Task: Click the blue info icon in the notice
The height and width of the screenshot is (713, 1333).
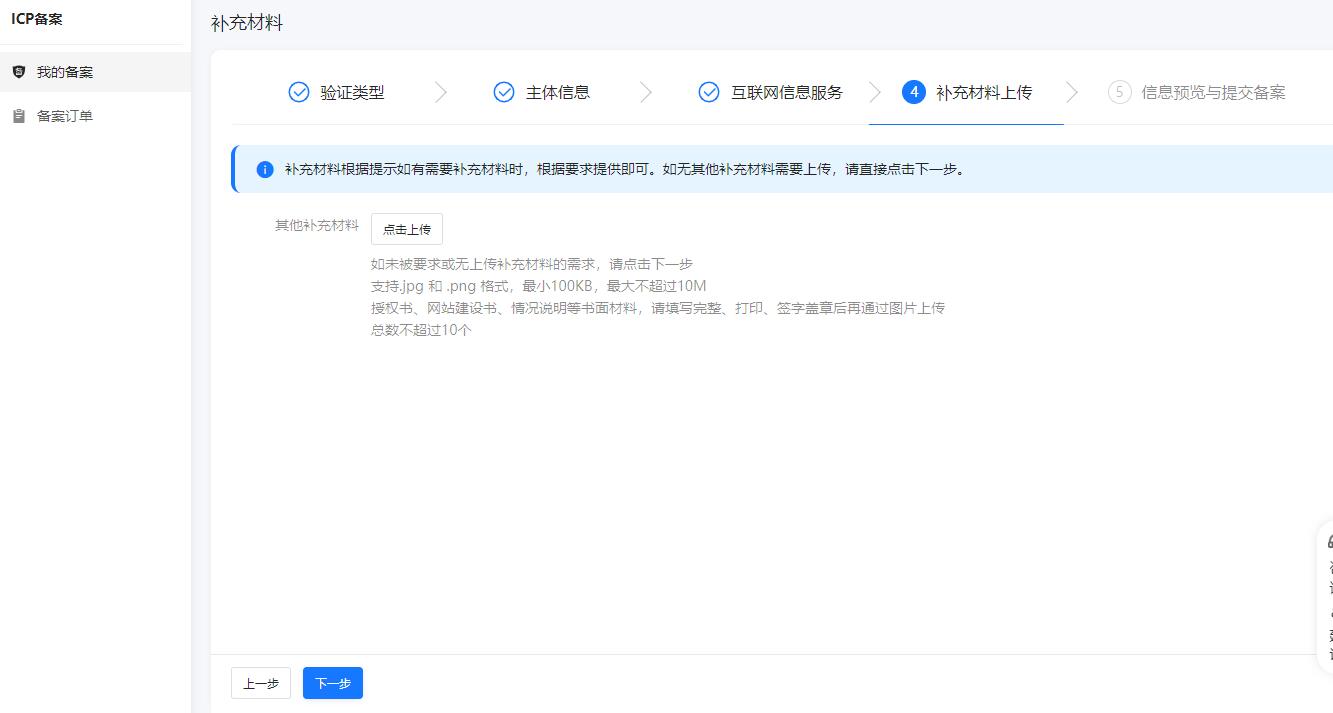Action: 265,169
